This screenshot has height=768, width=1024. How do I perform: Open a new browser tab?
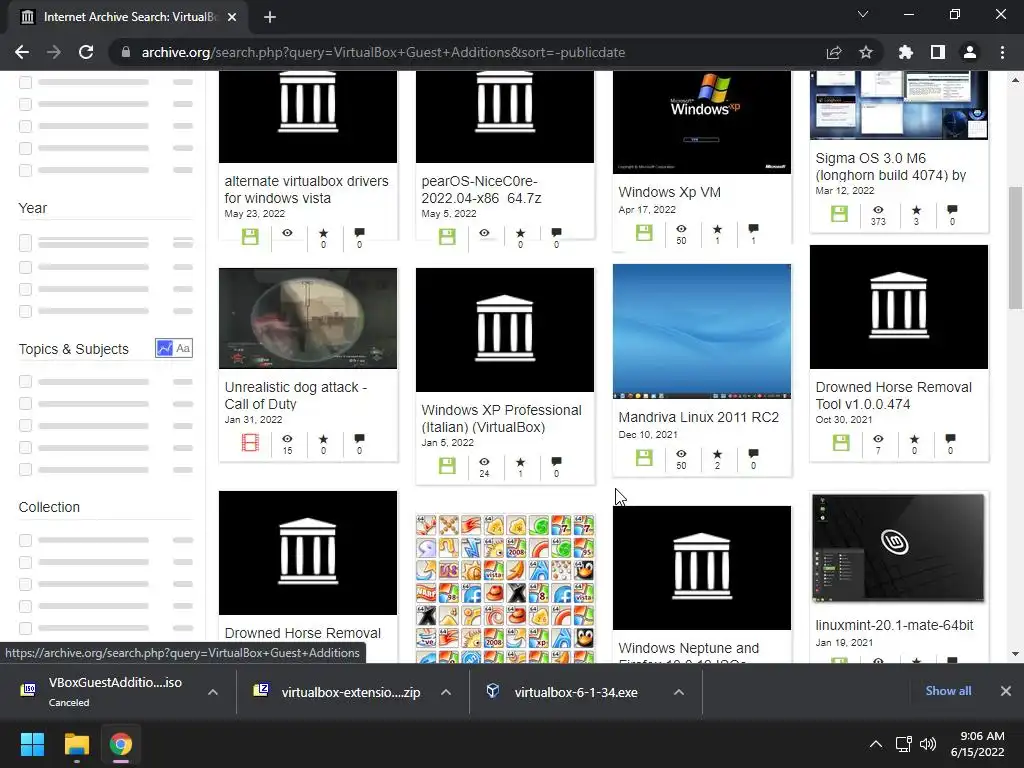point(270,17)
